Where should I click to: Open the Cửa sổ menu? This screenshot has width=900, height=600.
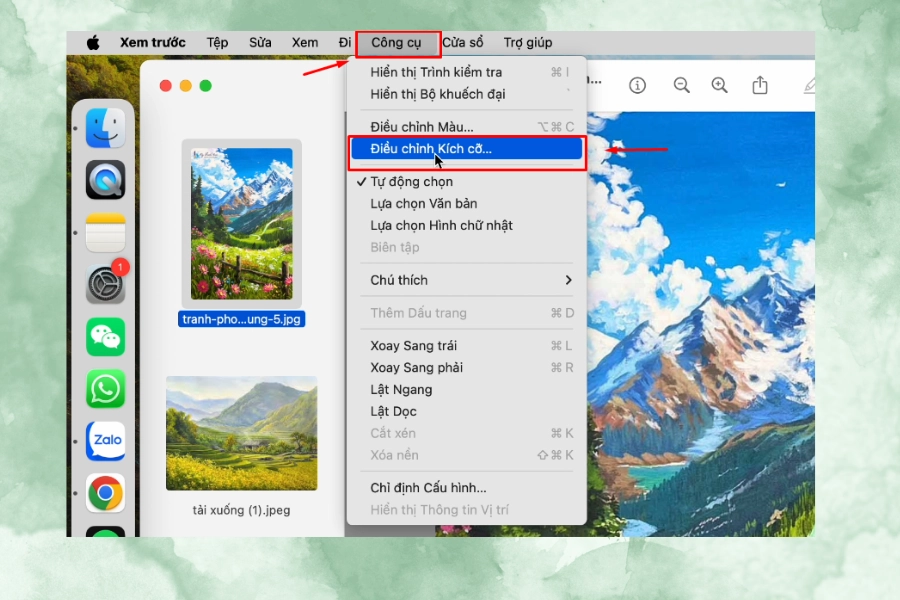pyautogui.click(x=463, y=42)
